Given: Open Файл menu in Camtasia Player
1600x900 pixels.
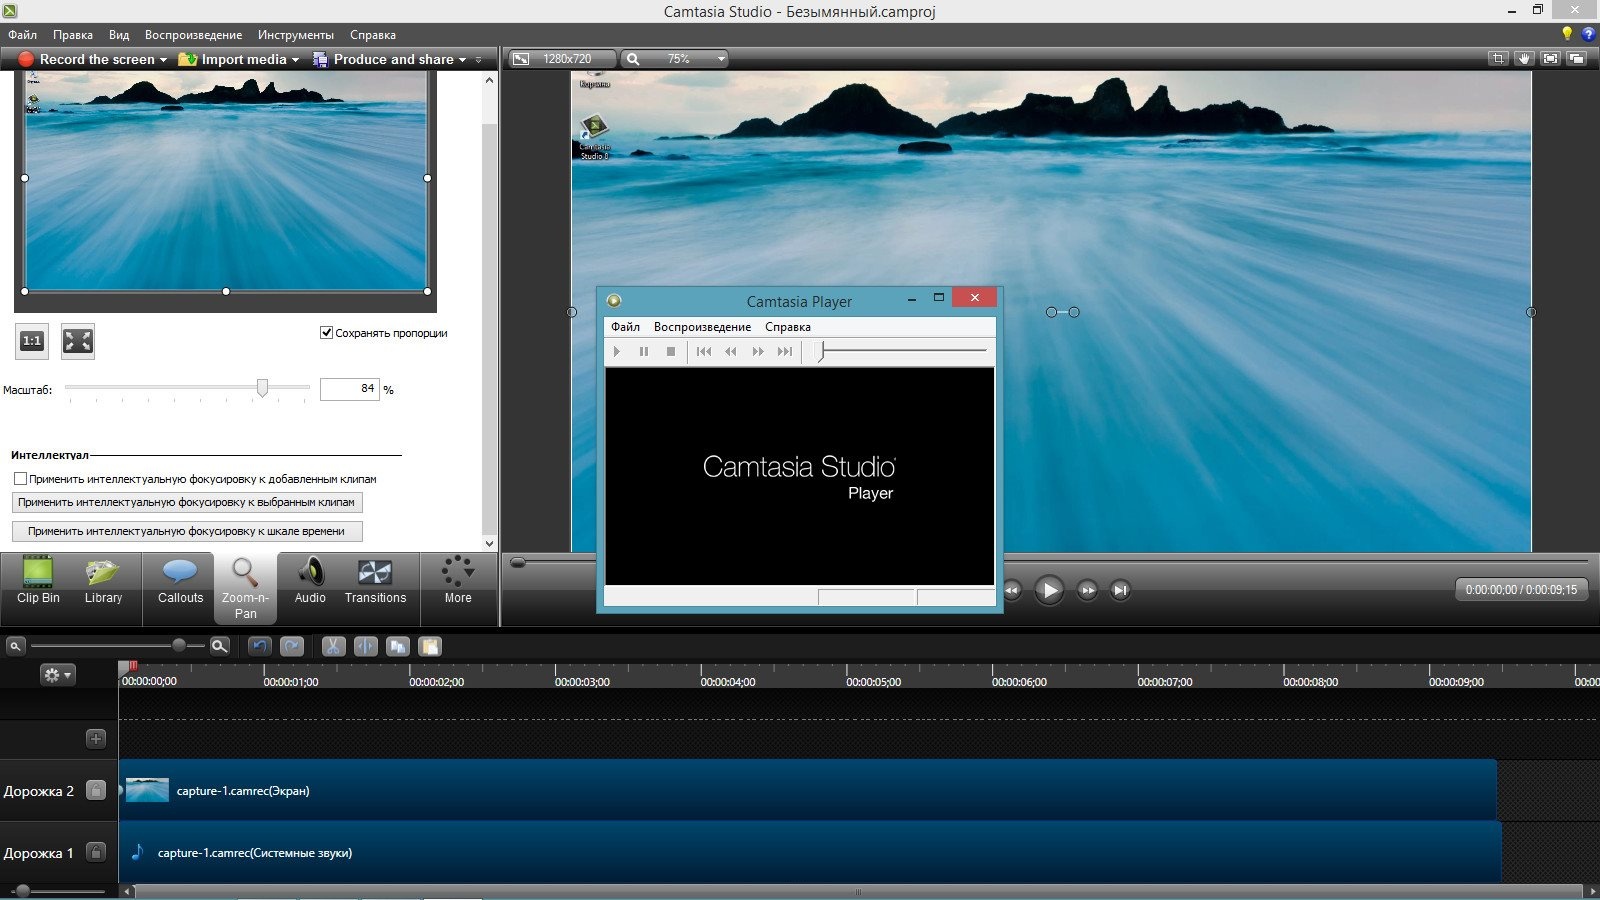Looking at the screenshot, I should (625, 327).
